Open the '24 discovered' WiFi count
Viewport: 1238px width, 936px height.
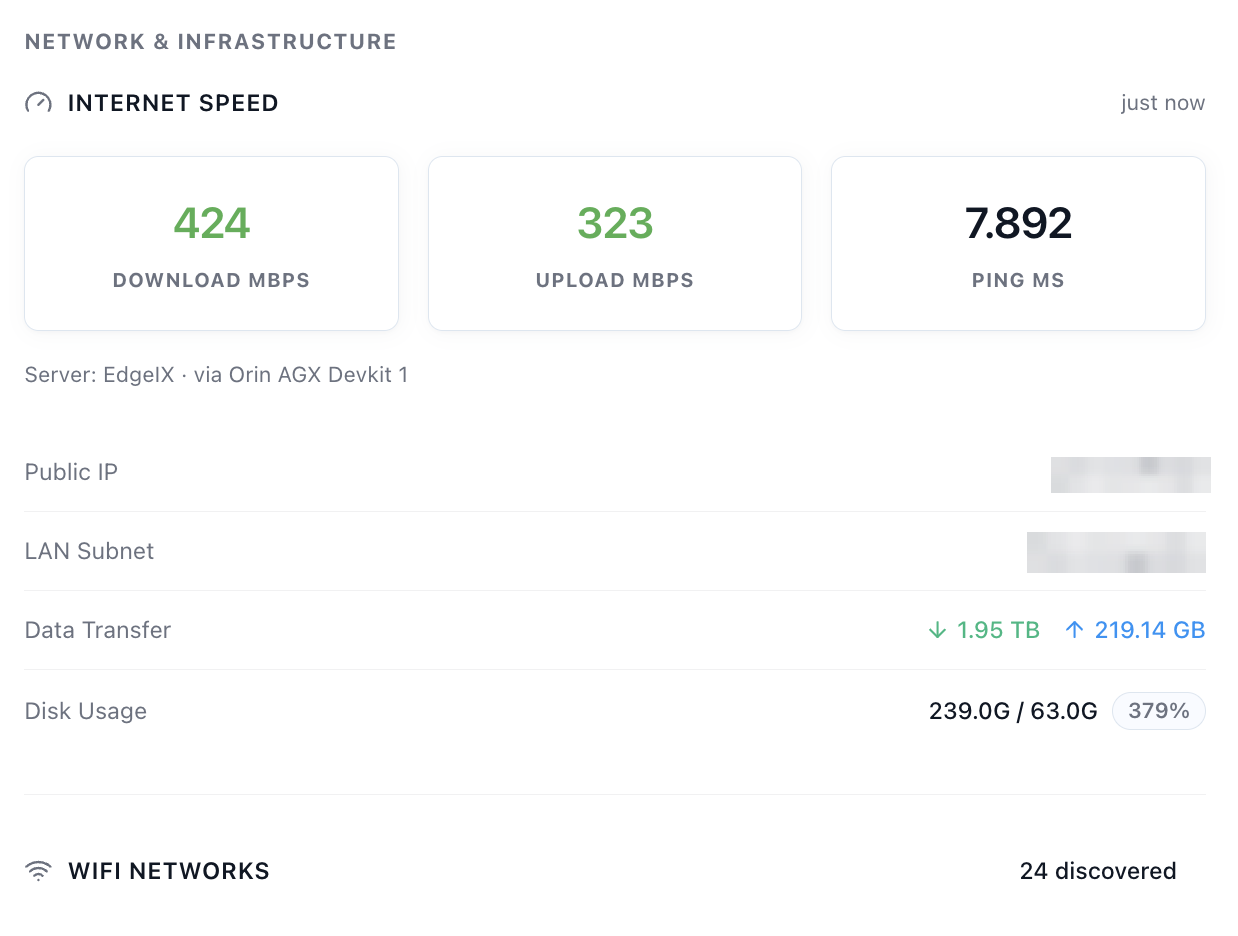[x=1098, y=871]
